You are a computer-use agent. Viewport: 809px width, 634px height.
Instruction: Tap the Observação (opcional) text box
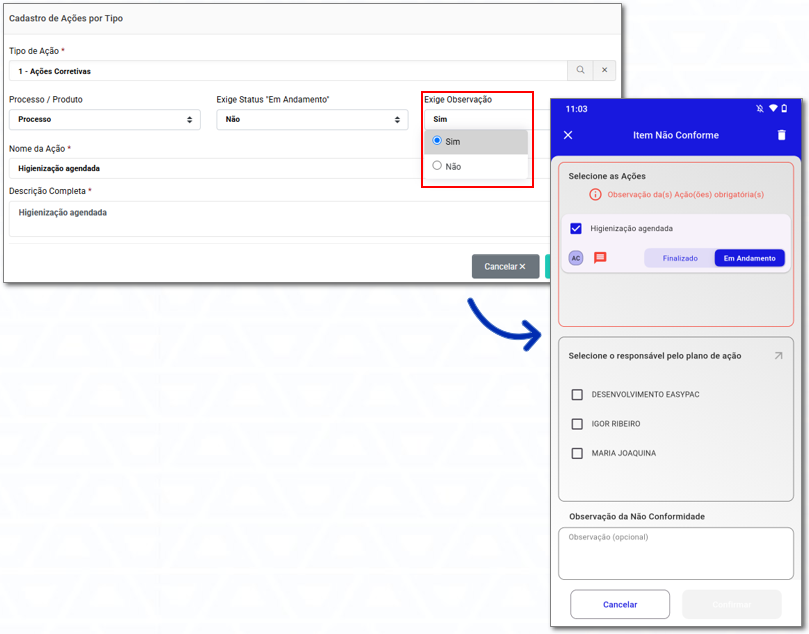pos(675,553)
